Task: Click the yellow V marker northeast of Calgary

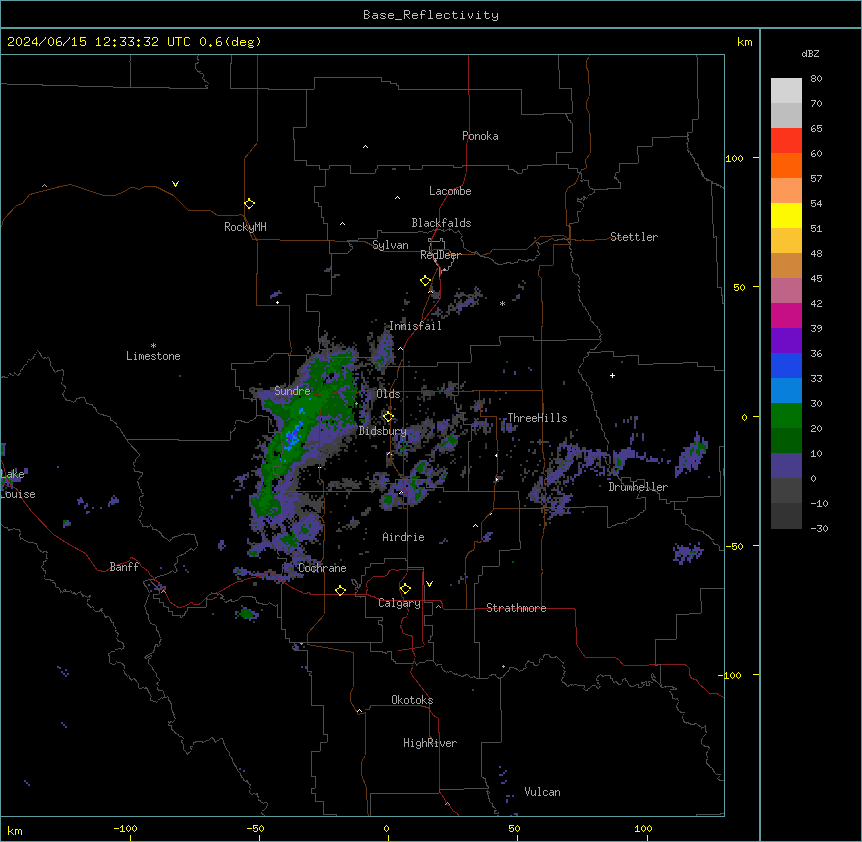Action: [429, 584]
